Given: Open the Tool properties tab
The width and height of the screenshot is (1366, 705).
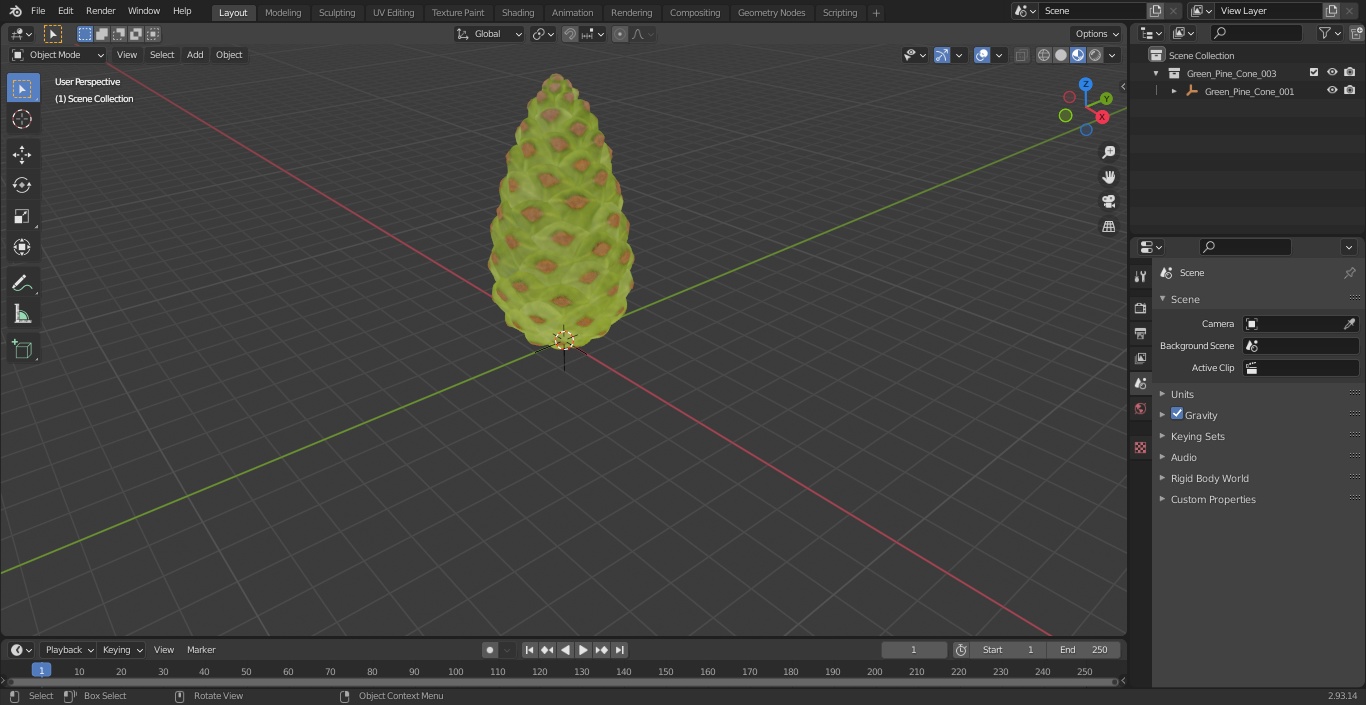Looking at the screenshot, I should tap(1140, 276).
